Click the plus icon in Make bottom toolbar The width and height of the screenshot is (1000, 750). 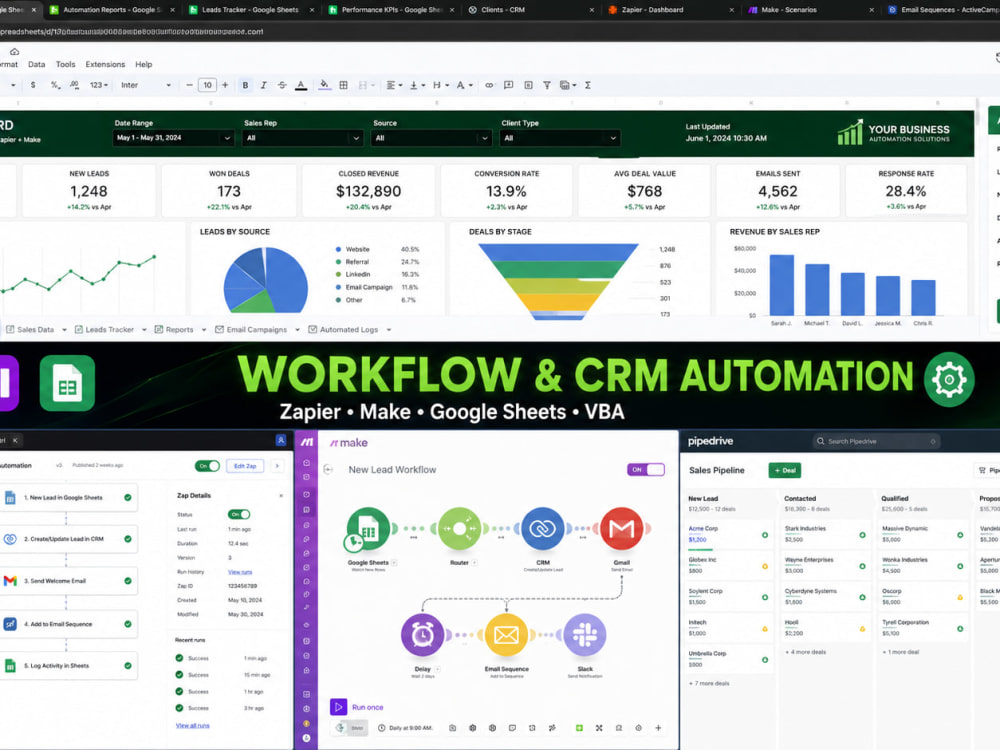658,728
